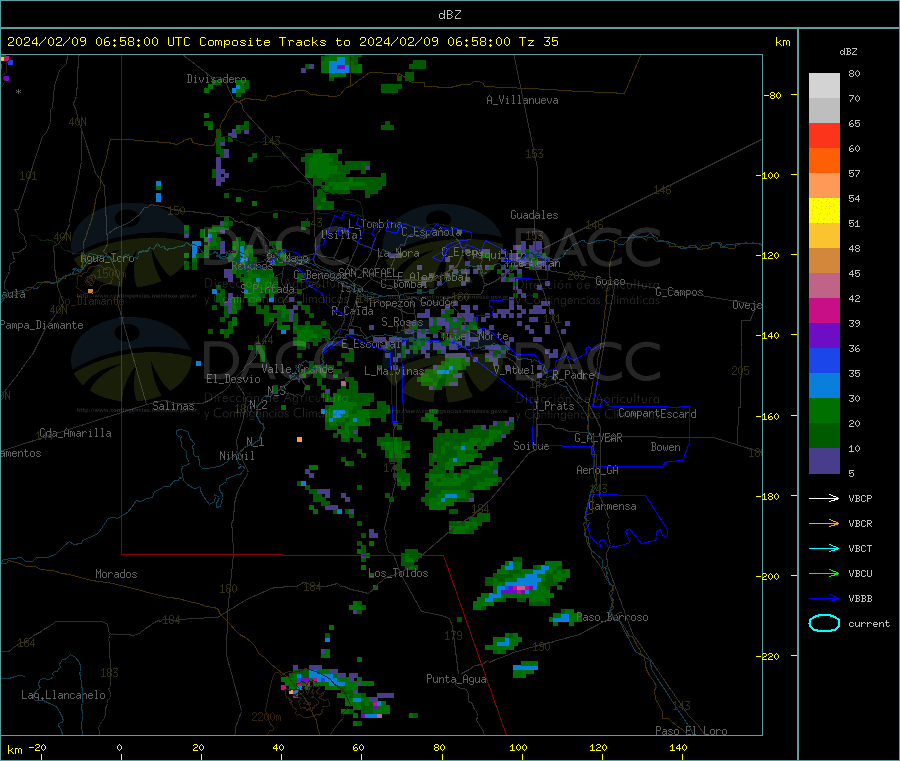The image size is (900, 761).
Task: Click the Bowen map label
Action: click(x=665, y=447)
